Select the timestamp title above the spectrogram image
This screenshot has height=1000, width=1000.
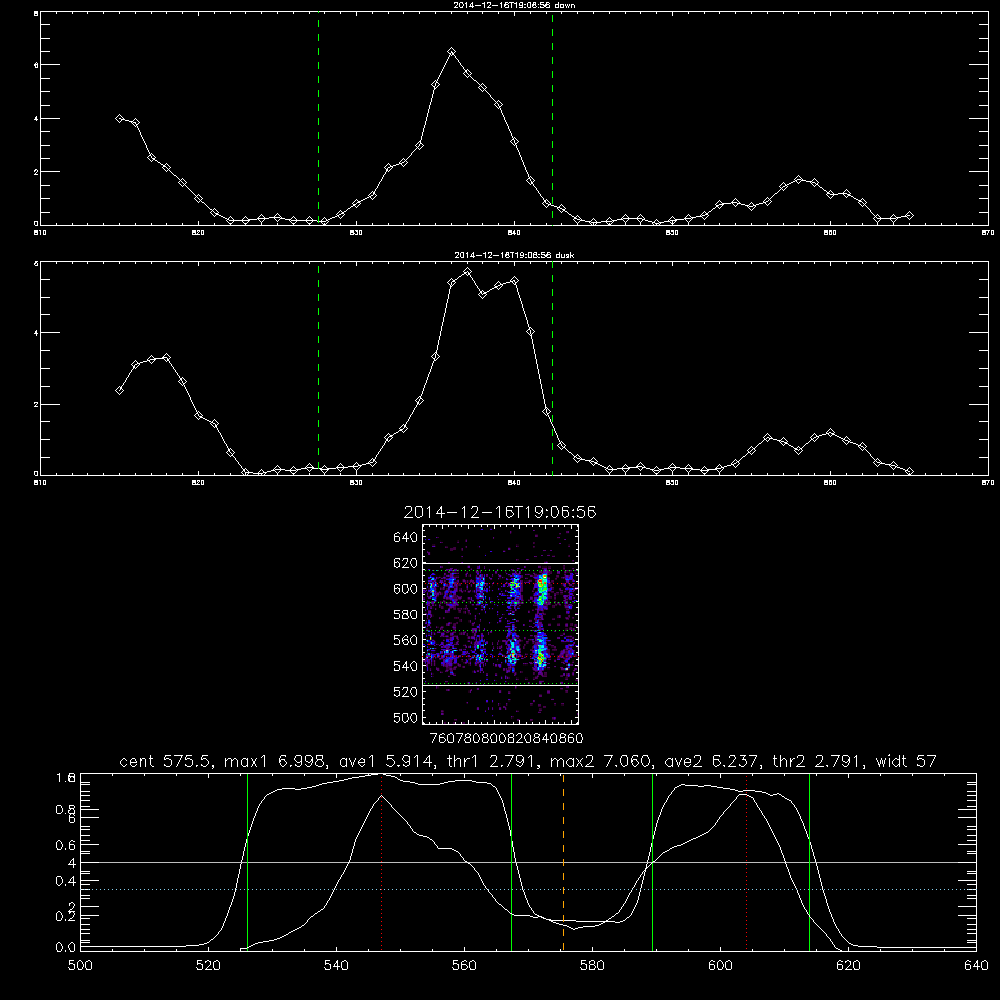tap(500, 512)
